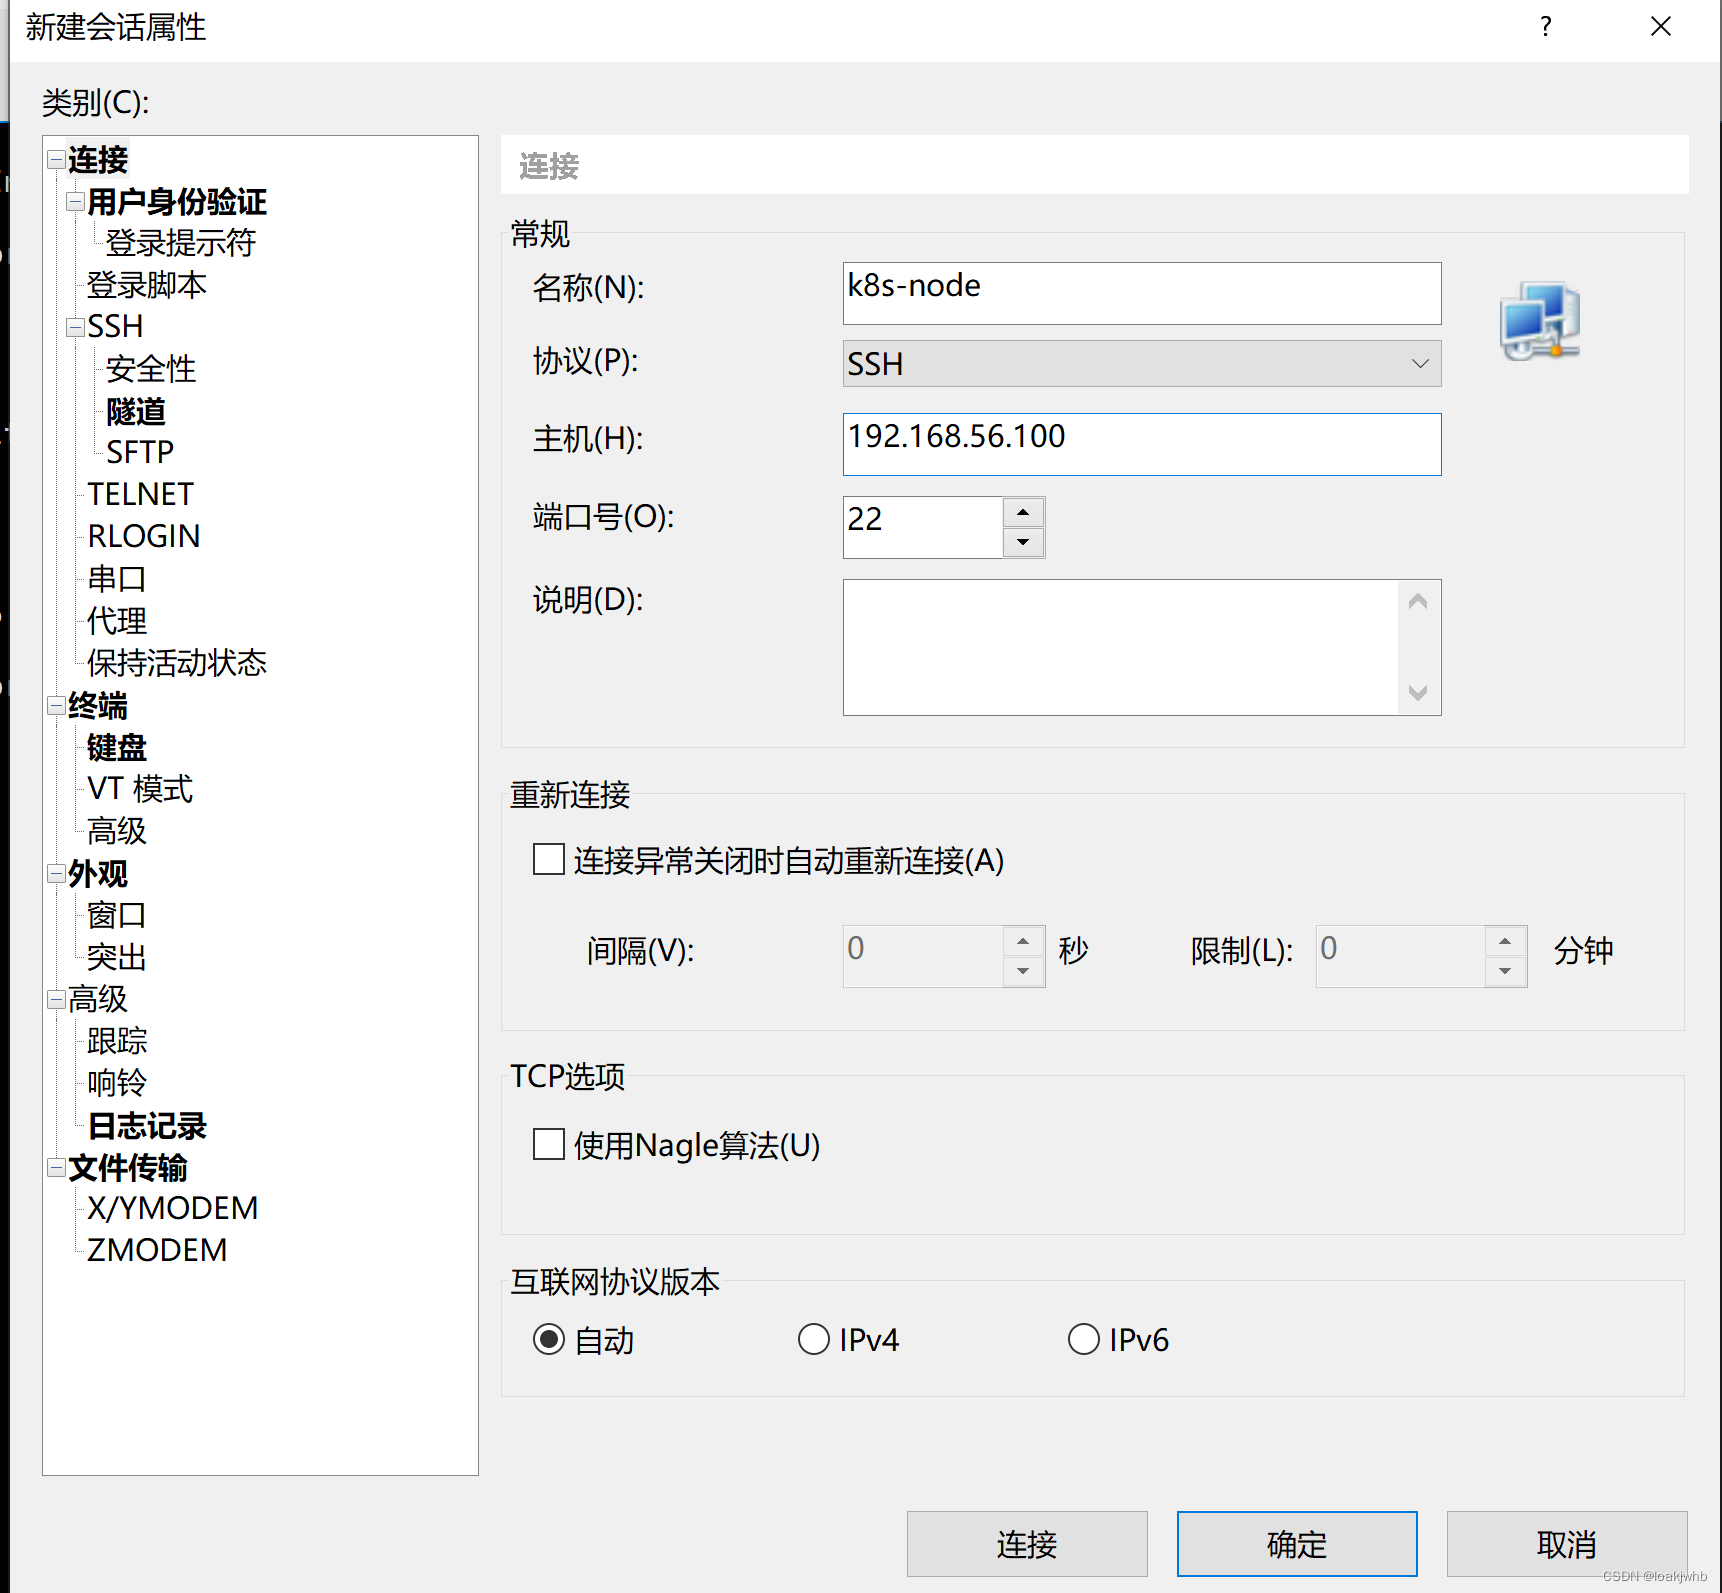Select the TELNET tree item

click(139, 493)
